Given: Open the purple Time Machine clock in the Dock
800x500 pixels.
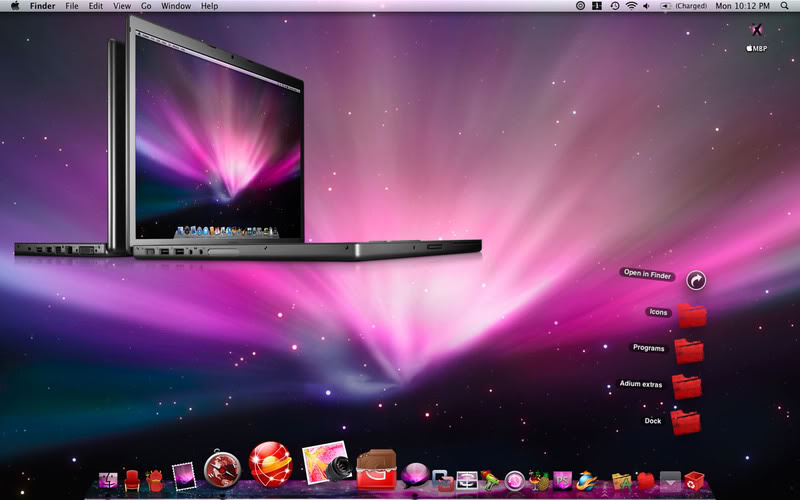Looking at the screenshot, I should tap(514, 481).
